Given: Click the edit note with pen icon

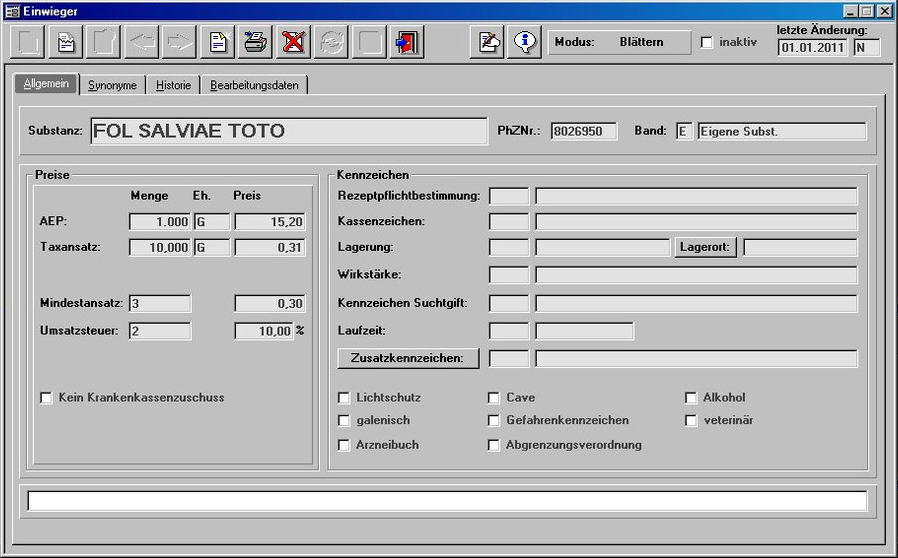Looking at the screenshot, I should (x=487, y=42).
